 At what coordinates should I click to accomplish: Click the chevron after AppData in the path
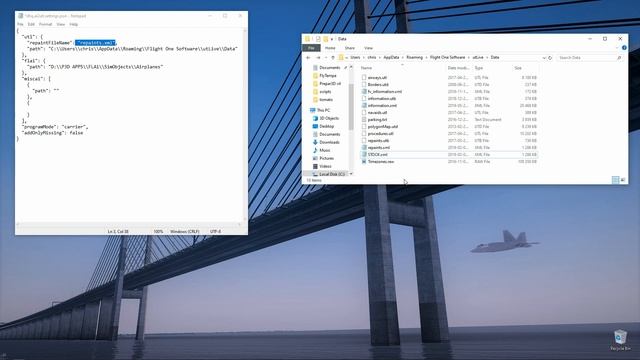point(403,58)
